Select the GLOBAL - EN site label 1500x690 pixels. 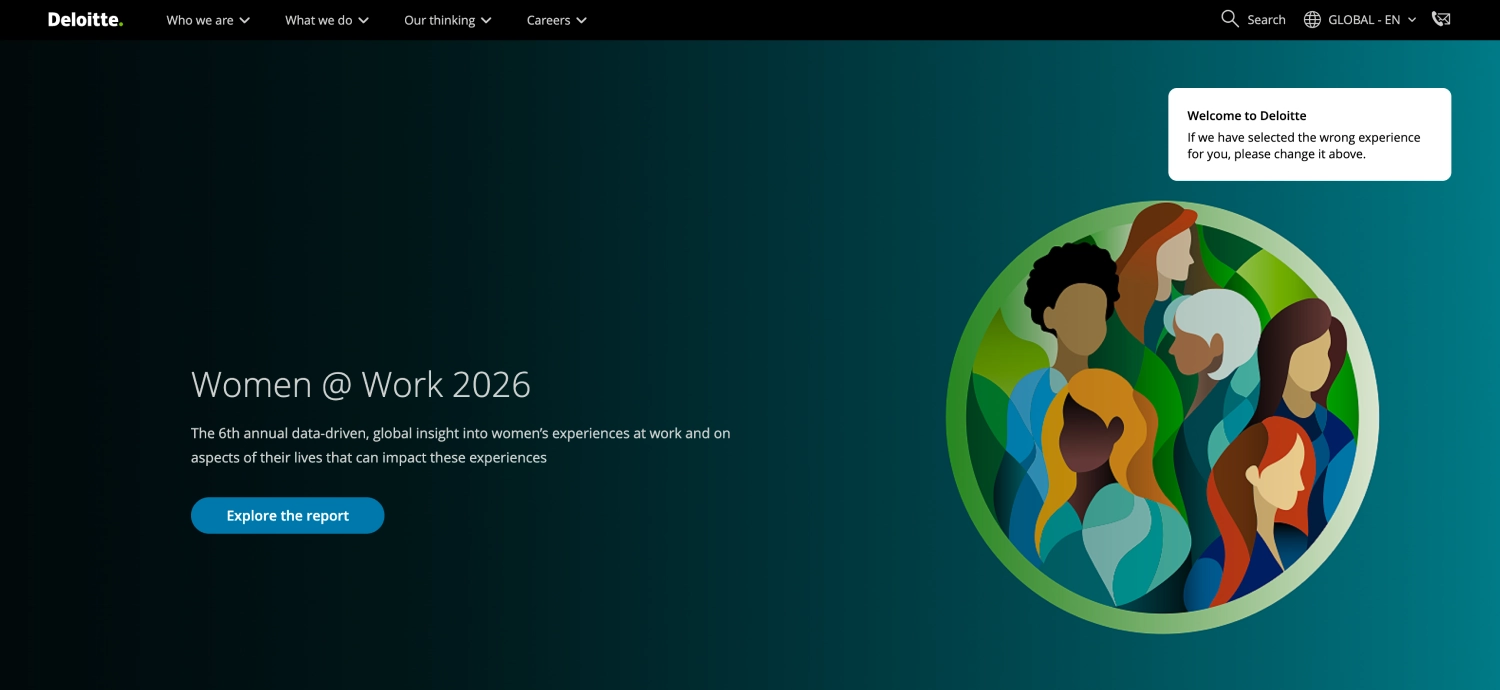click(x=1364, y=20)
